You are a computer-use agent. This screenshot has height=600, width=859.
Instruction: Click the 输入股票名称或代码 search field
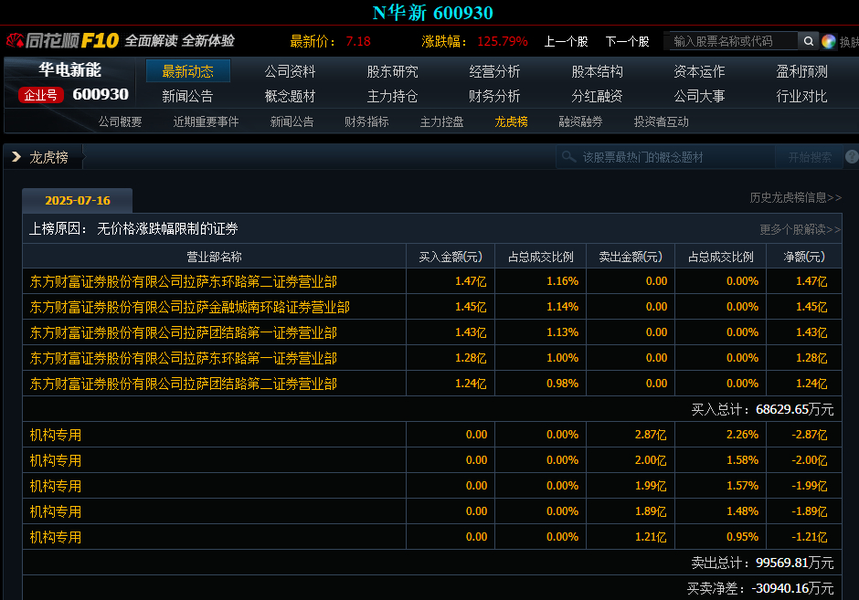(734, 41)
